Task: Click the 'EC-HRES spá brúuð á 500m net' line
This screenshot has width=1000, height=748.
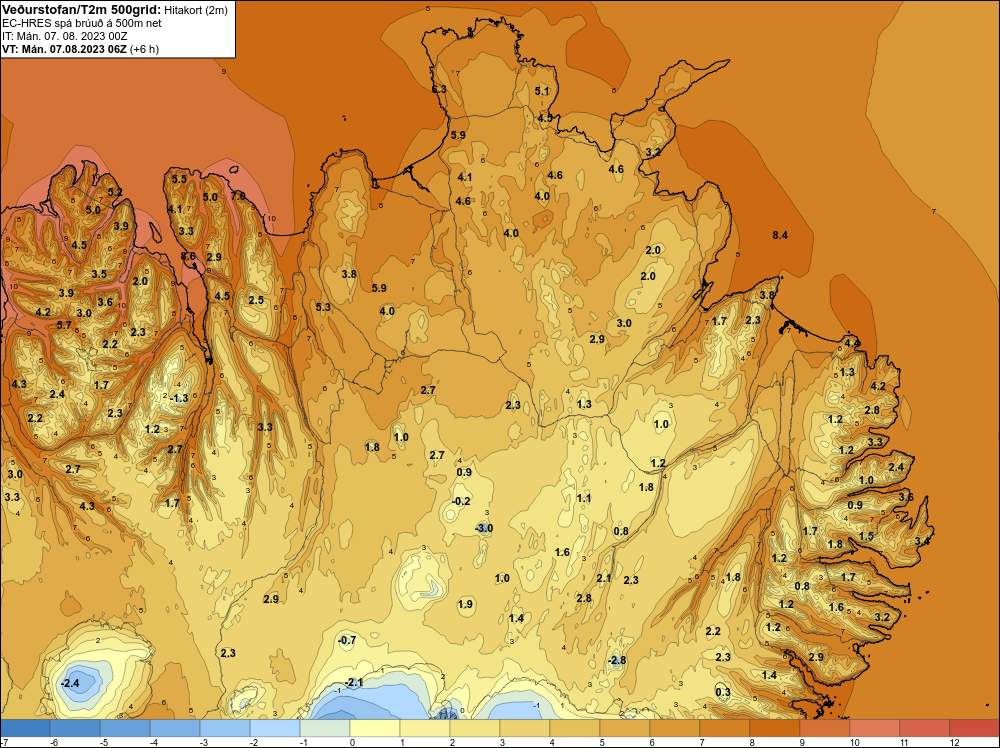Action: pyautogui.click(x=81, y=23)
